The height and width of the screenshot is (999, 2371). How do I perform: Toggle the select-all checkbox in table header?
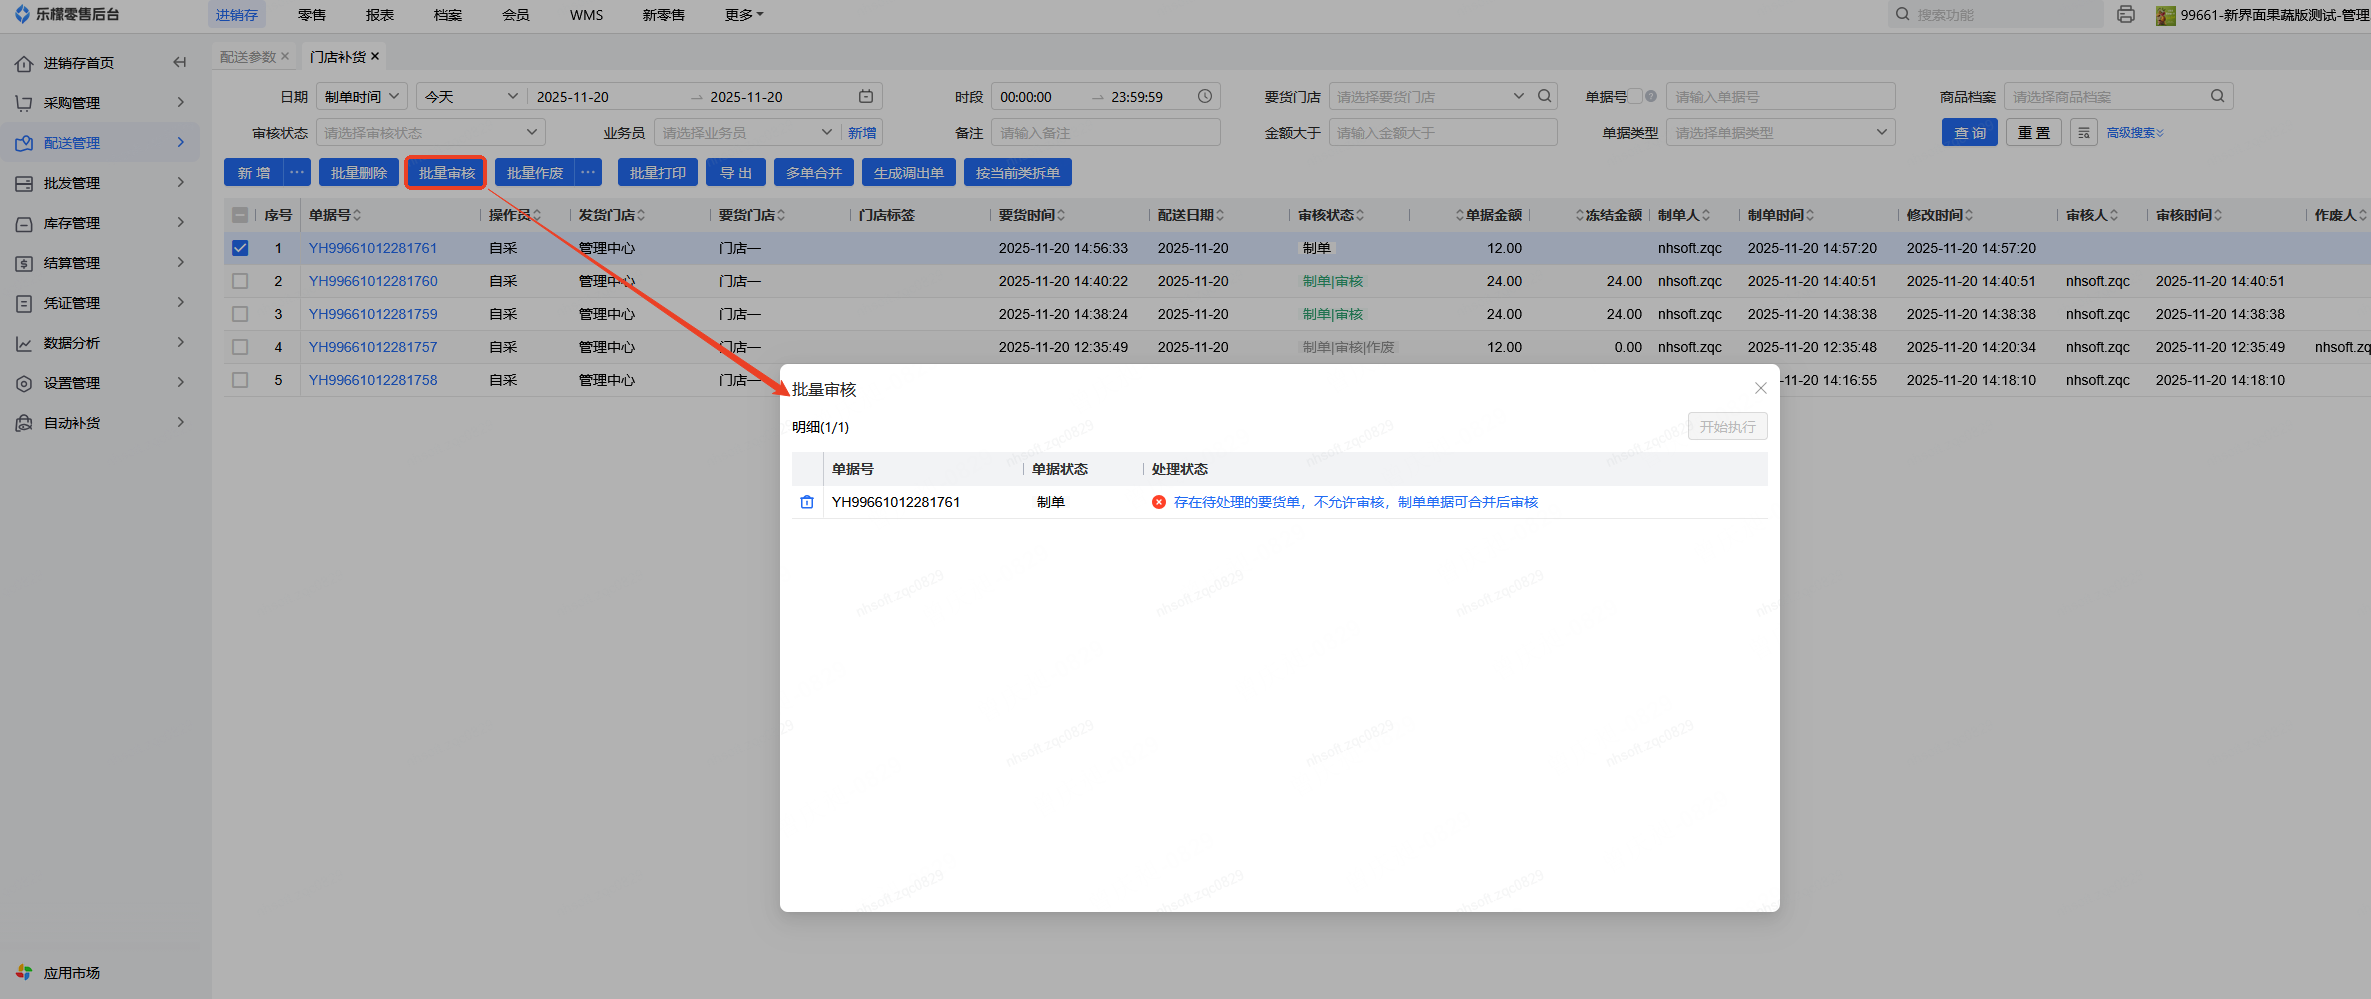240,215
